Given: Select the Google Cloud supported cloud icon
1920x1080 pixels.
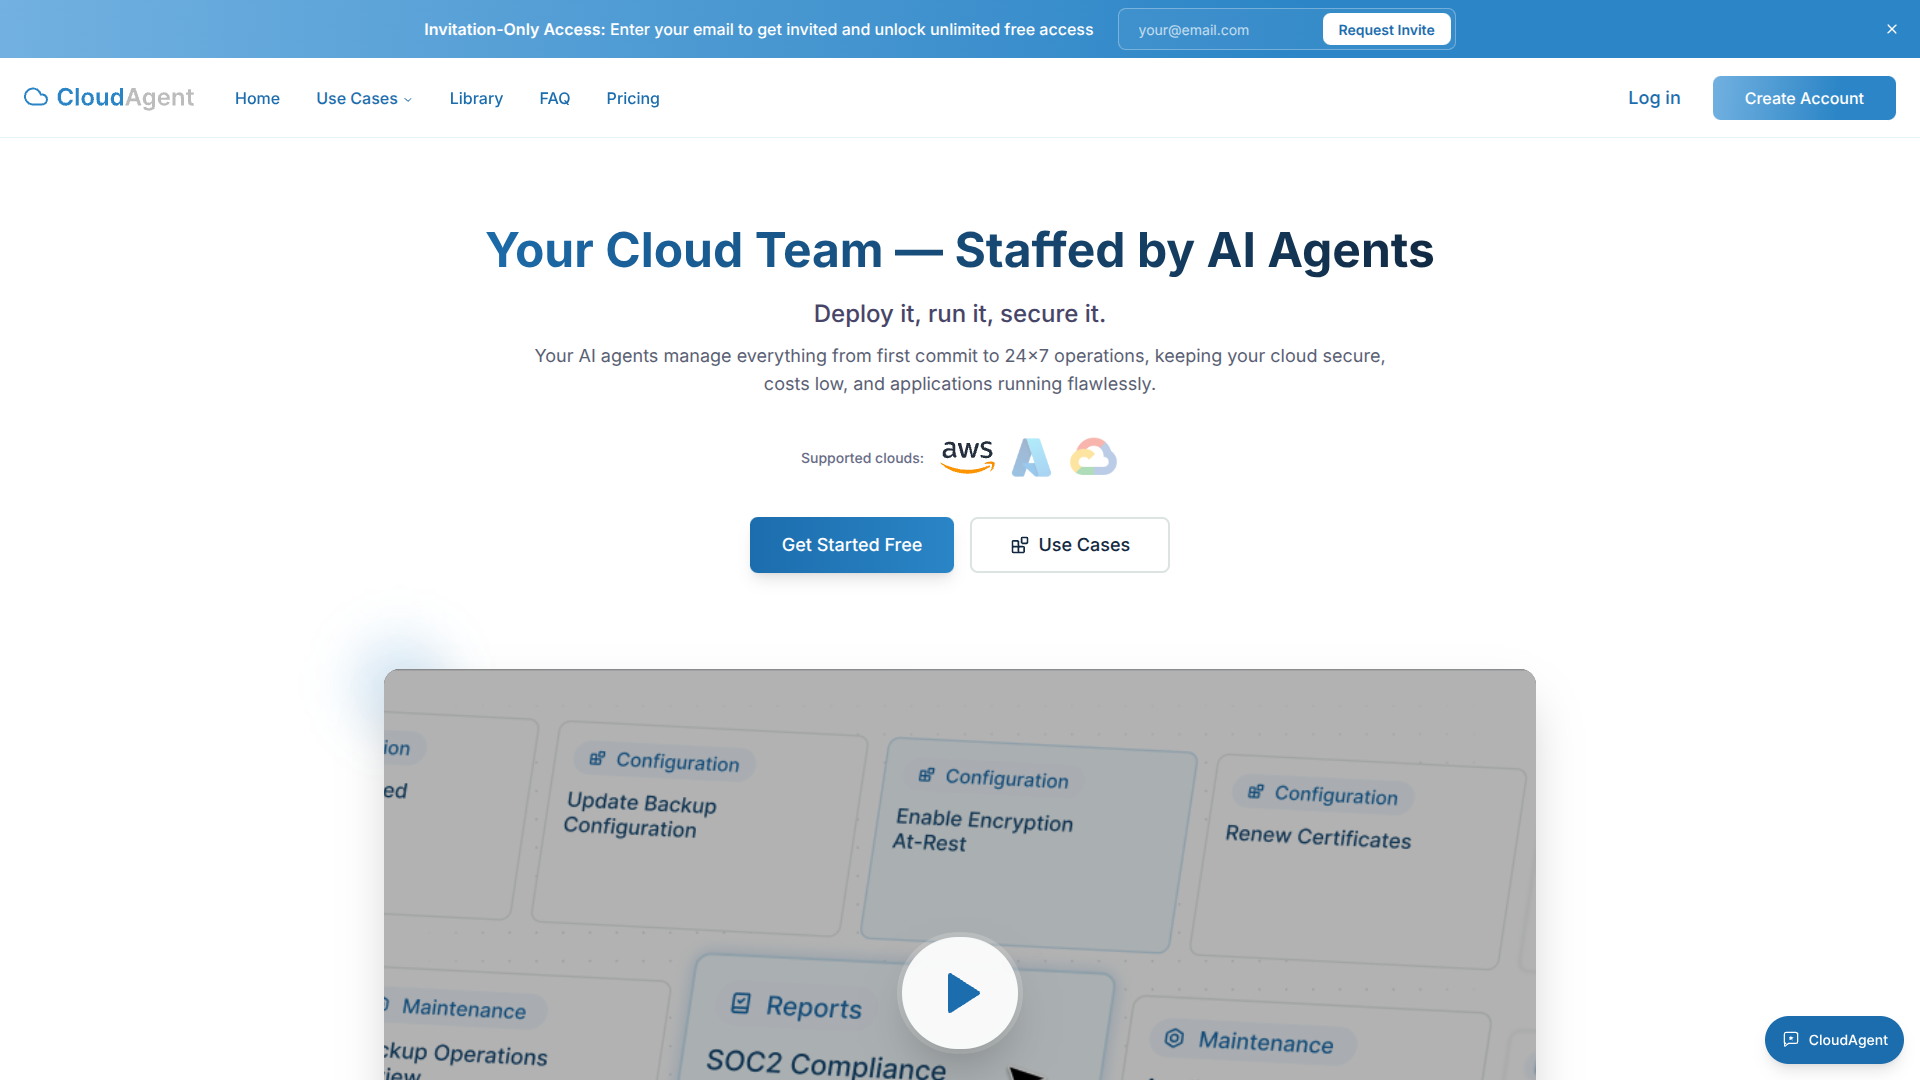Looking at the screenshot, I should click(x=1093, y=456).
